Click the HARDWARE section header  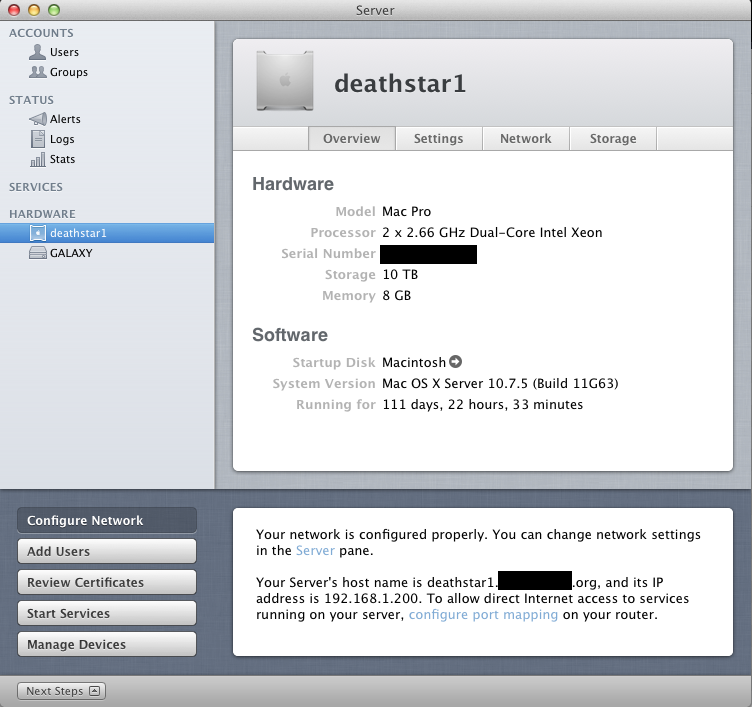[42, 213]
